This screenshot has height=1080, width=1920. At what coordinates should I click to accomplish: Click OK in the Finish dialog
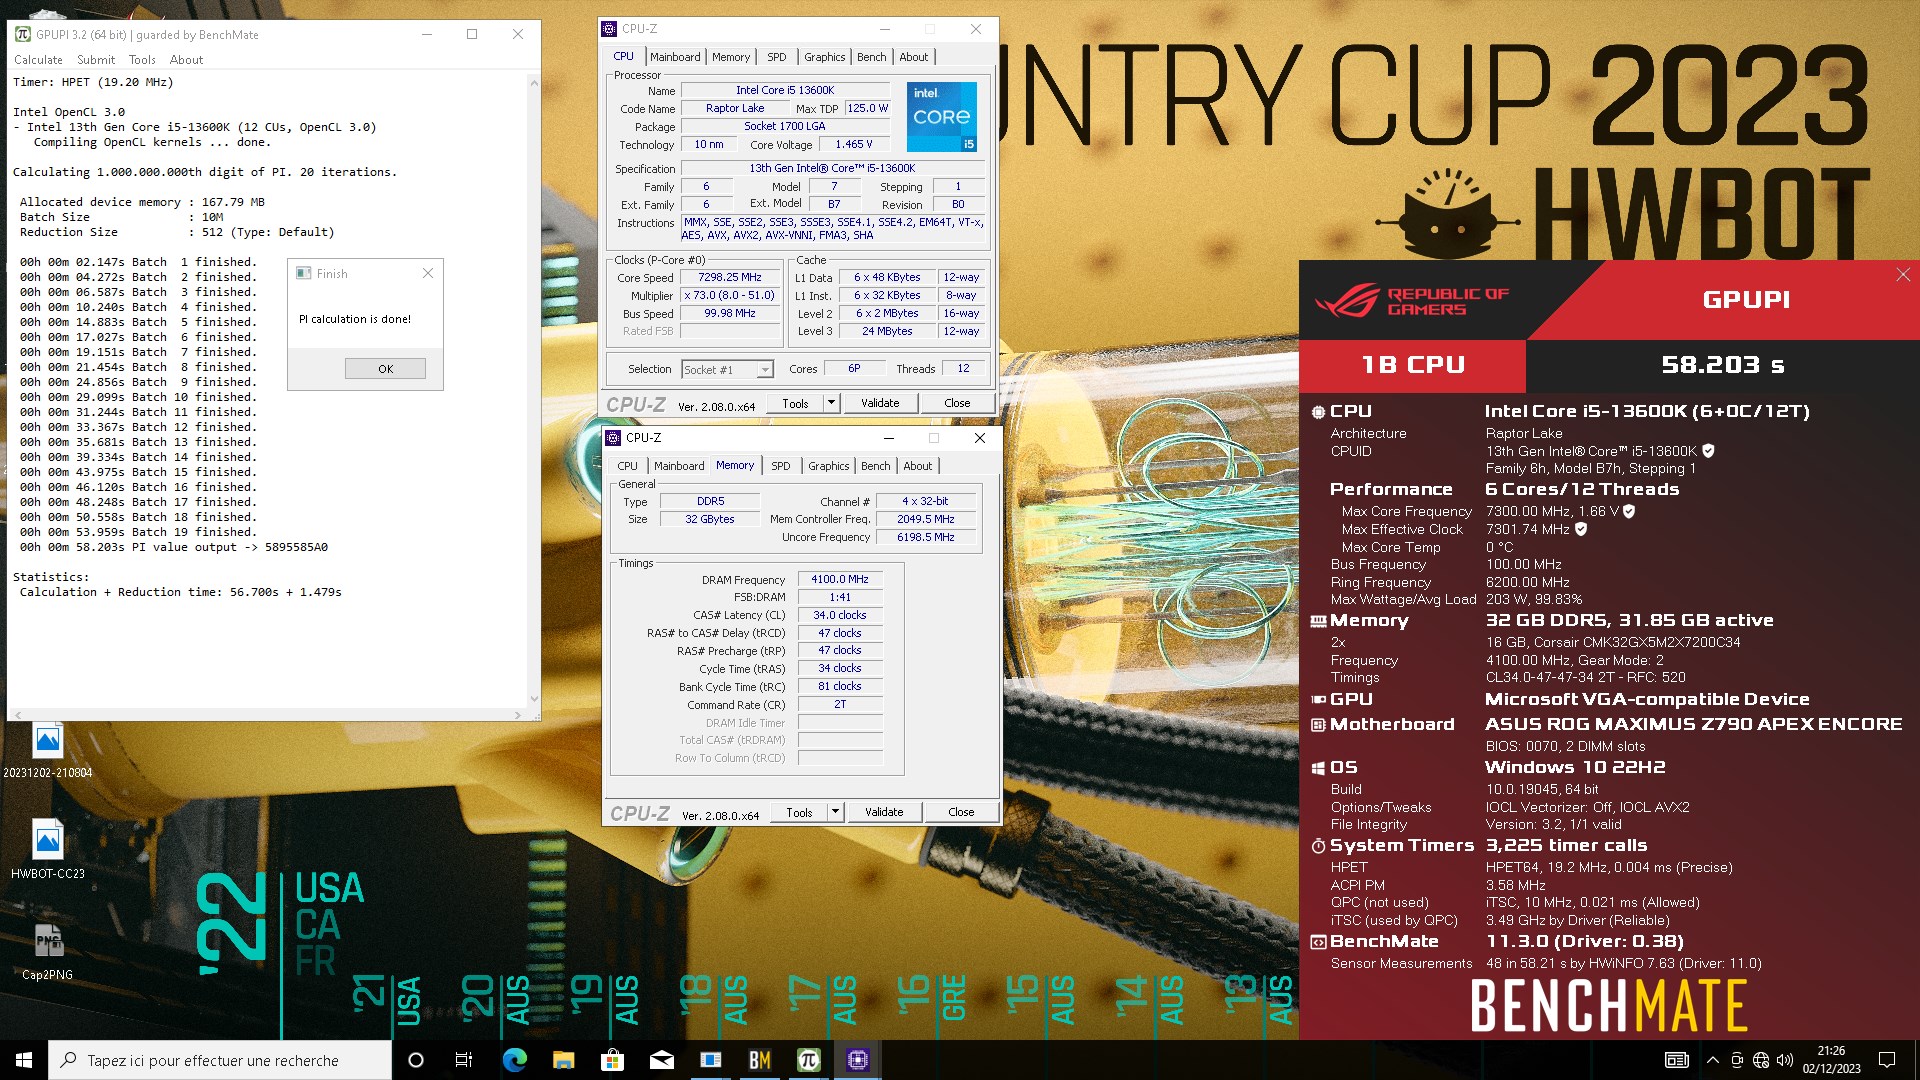coord(385,369)
